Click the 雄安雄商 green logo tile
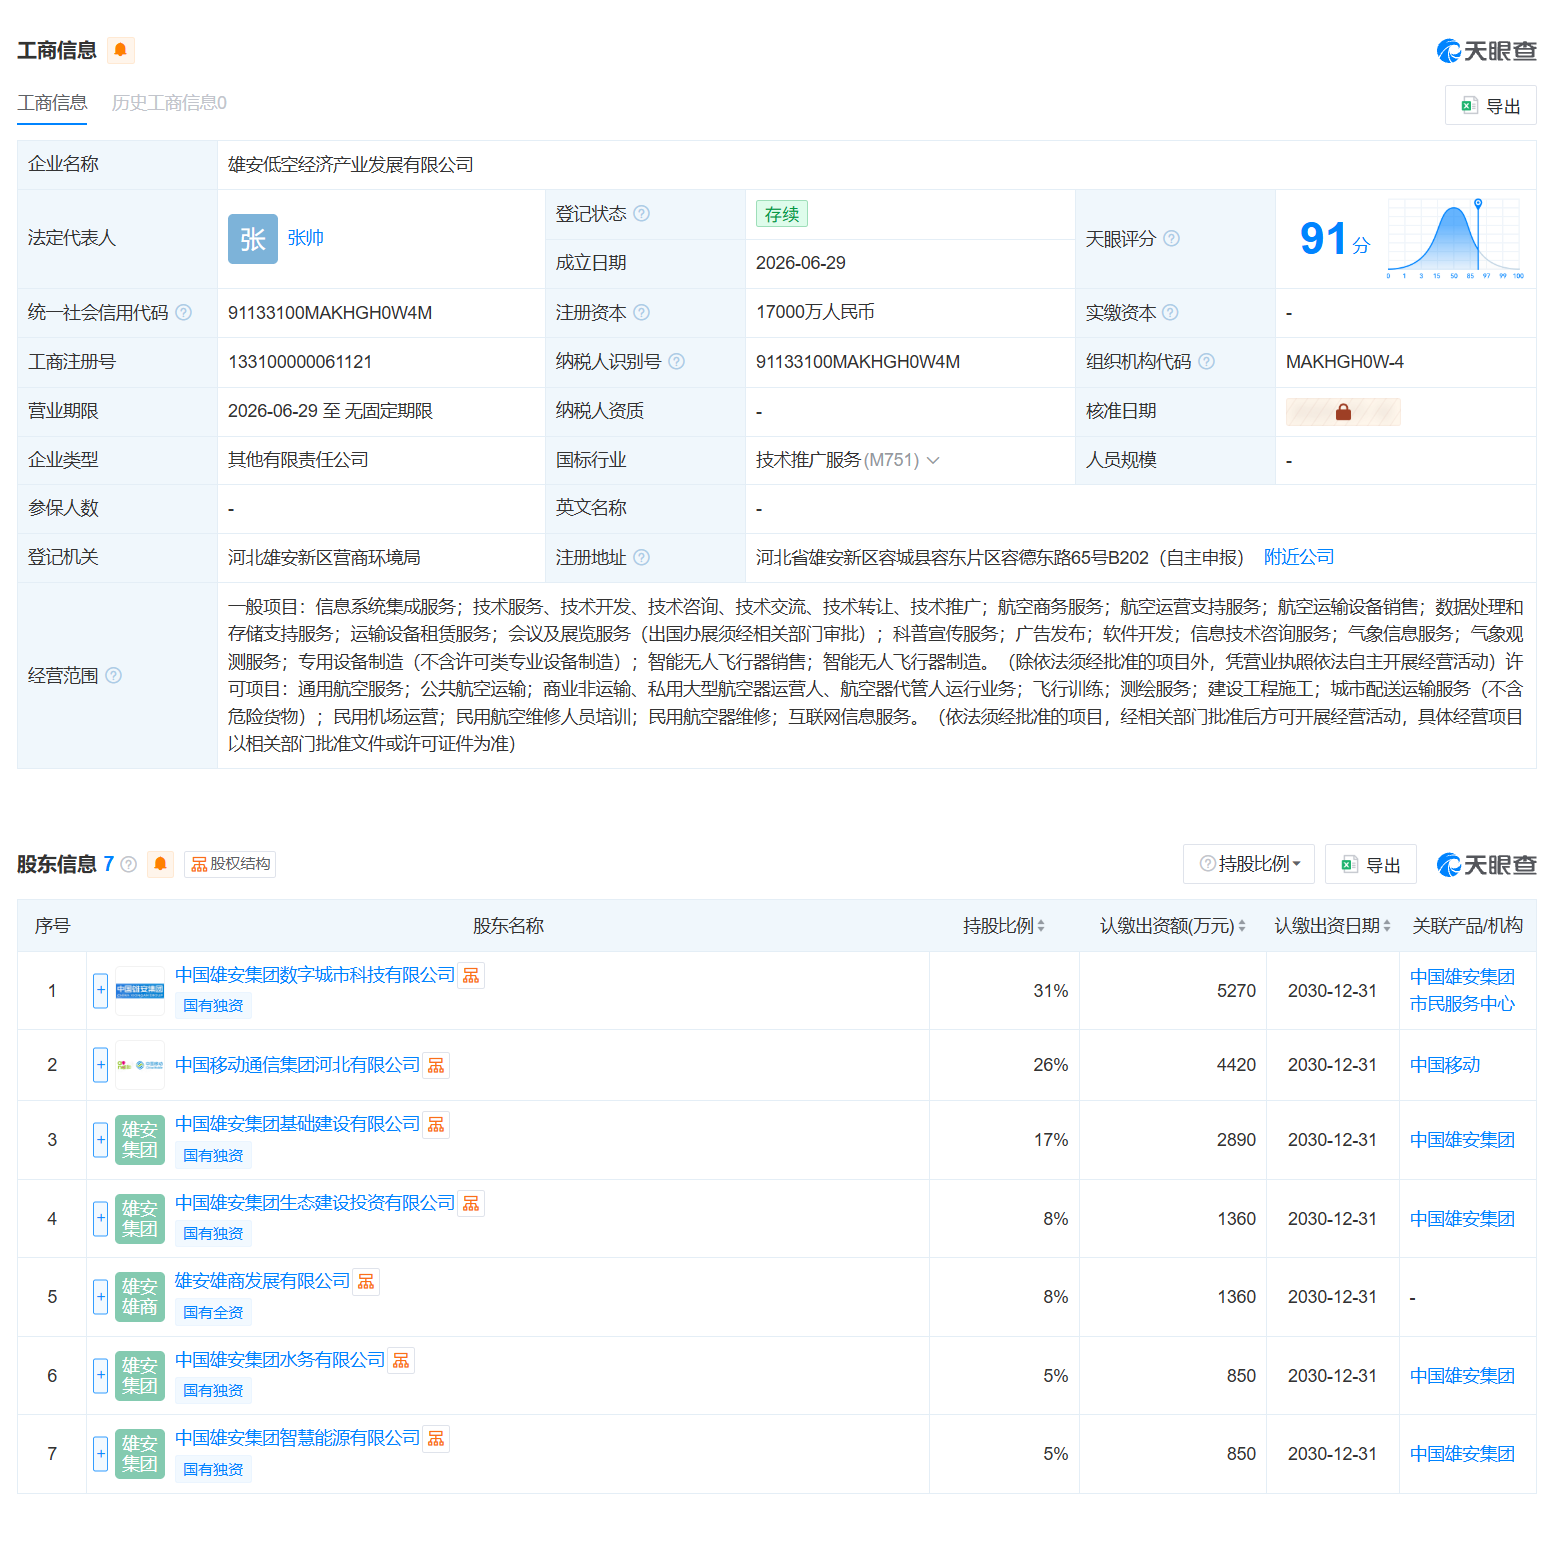 click(x=140, y=1297)
